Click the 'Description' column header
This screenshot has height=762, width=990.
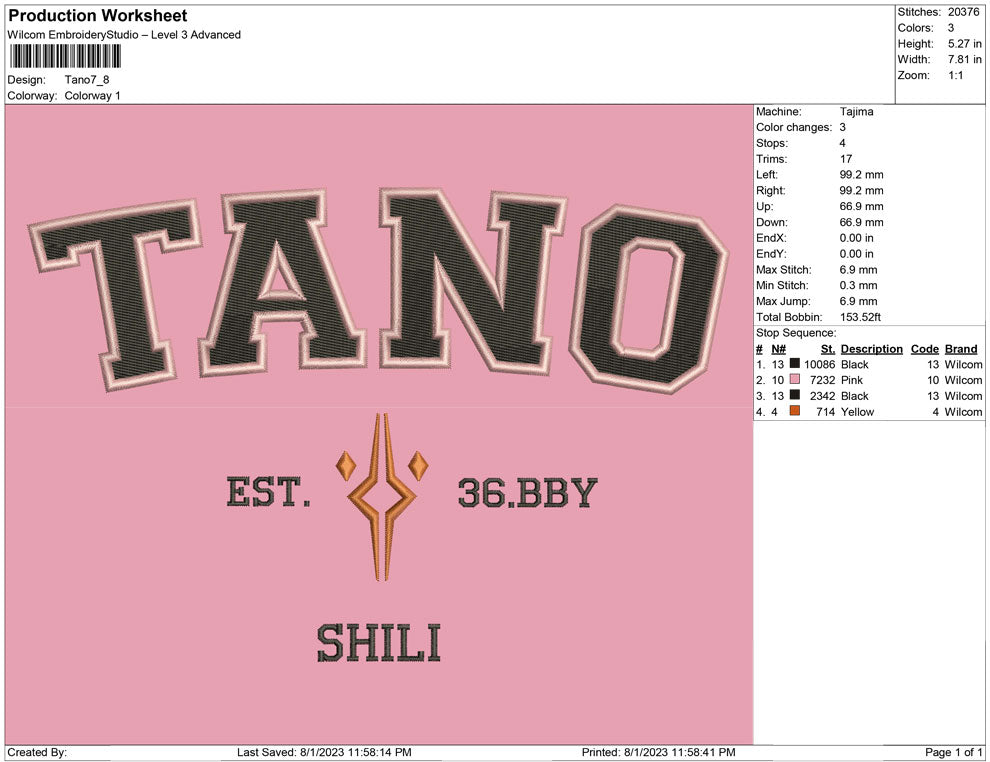(872, 349)
